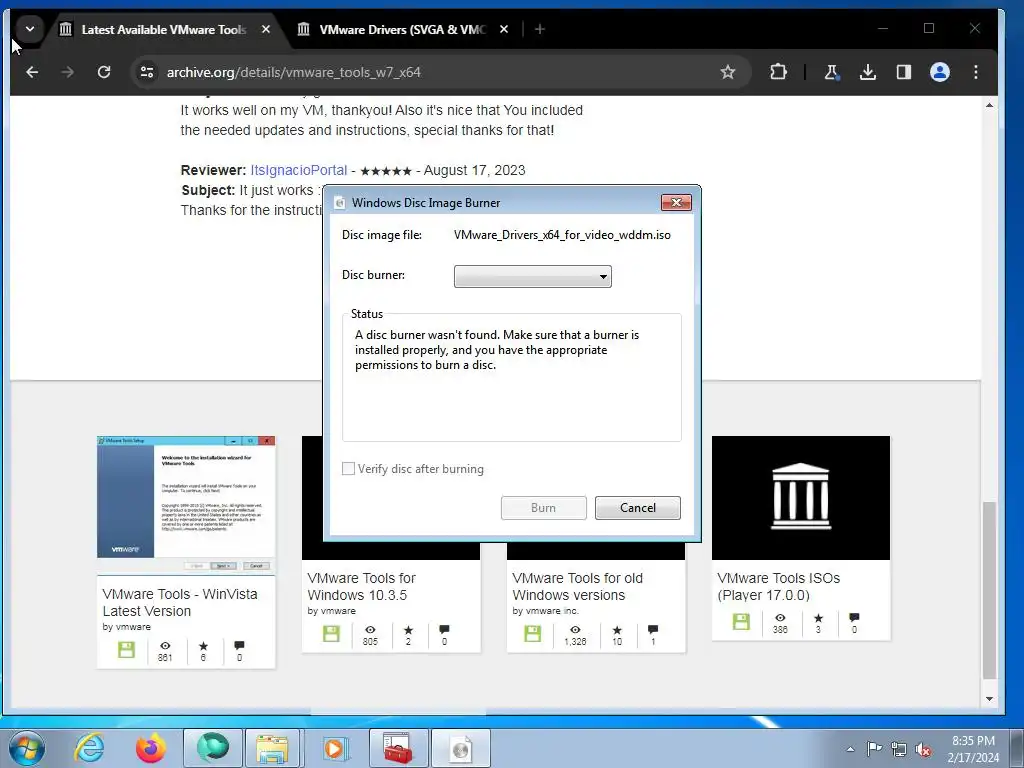This screenshot has width=1024, height=768.
Task: Open Chrome Labs flask icon
Action: (831, 72)
